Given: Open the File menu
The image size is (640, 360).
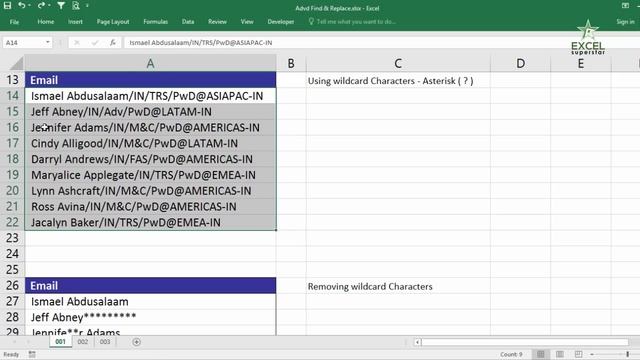Looking at the screenshot, I should 14,22.
